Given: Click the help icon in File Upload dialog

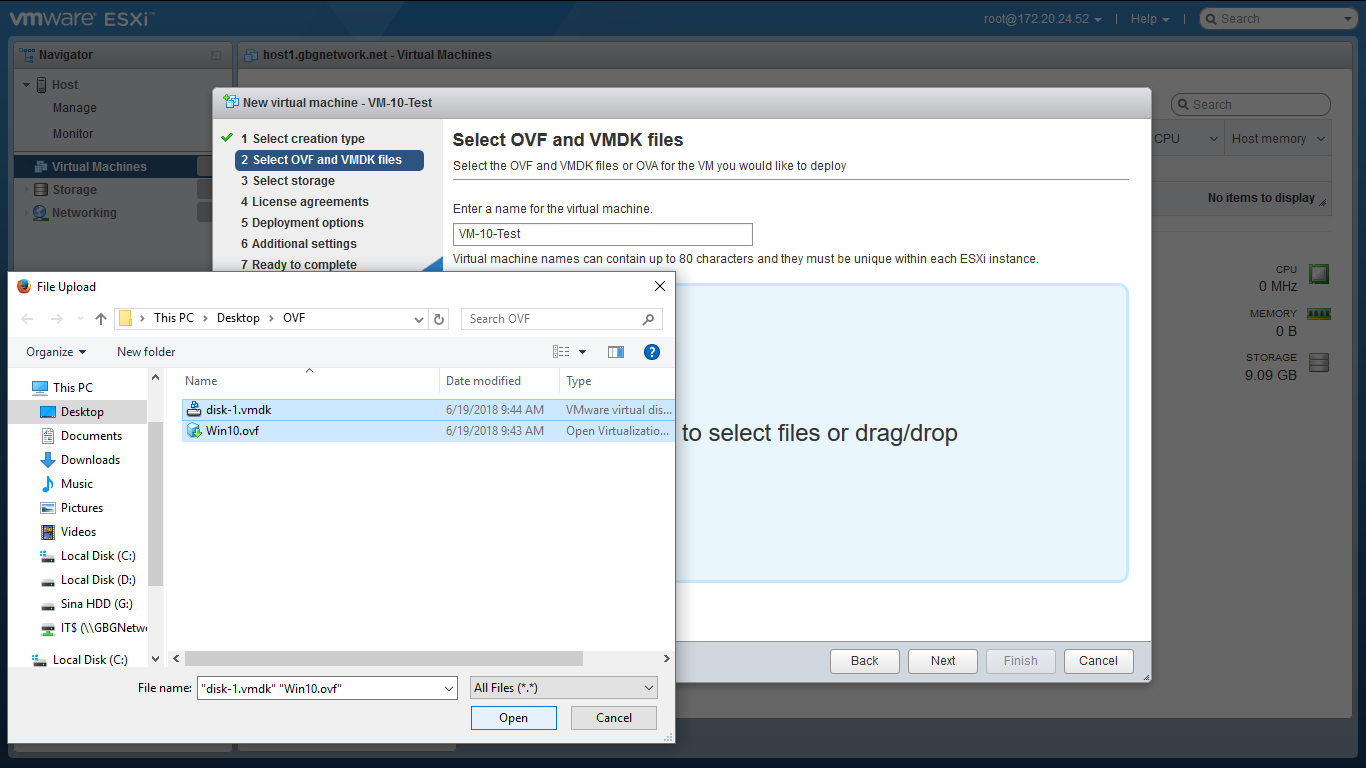Looking at the screenshot, I should click(652, 352).
